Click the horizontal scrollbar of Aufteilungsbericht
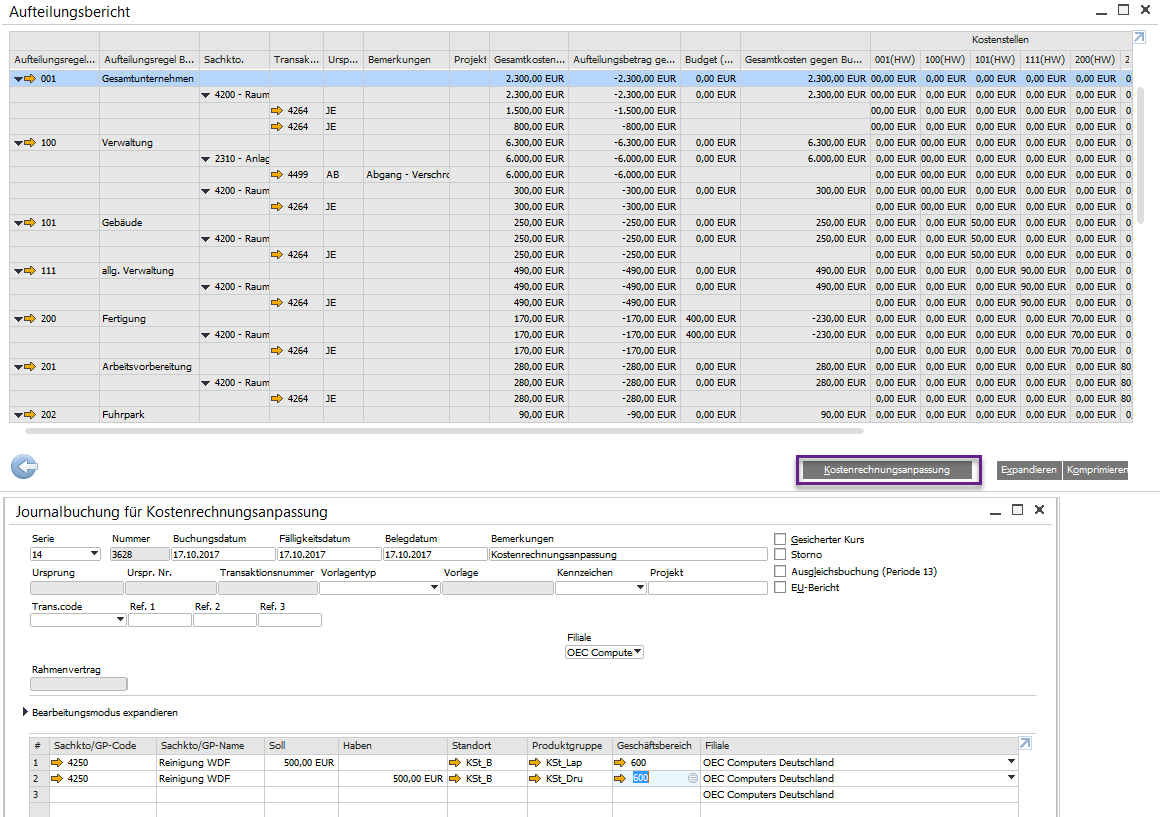The image size is (1160, 817). click(x=444, y=431)
